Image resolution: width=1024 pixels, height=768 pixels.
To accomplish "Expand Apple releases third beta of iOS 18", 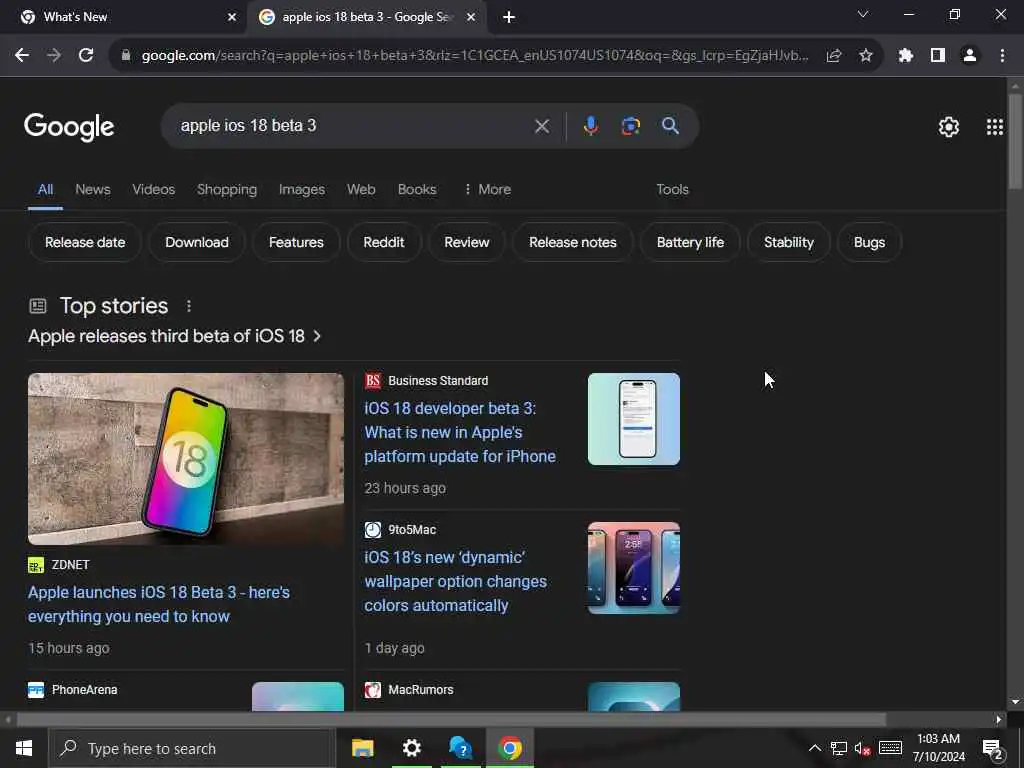I will click(174, 336).
